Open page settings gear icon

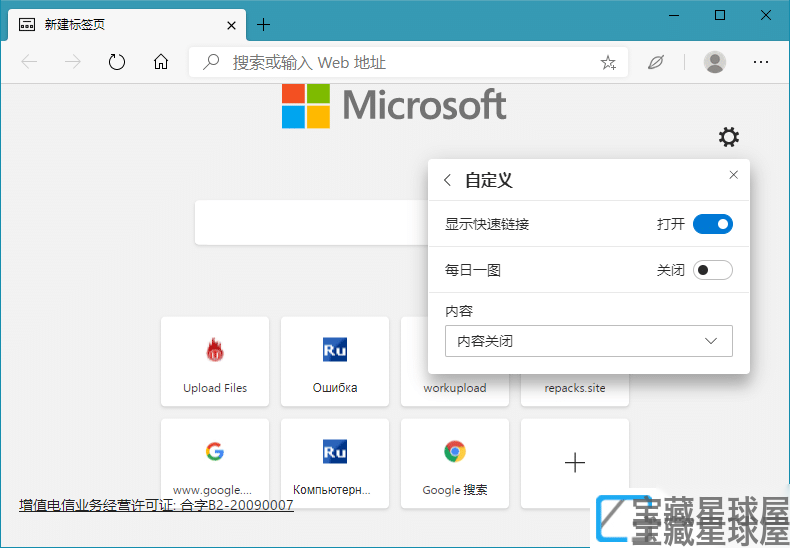(729, 137)
